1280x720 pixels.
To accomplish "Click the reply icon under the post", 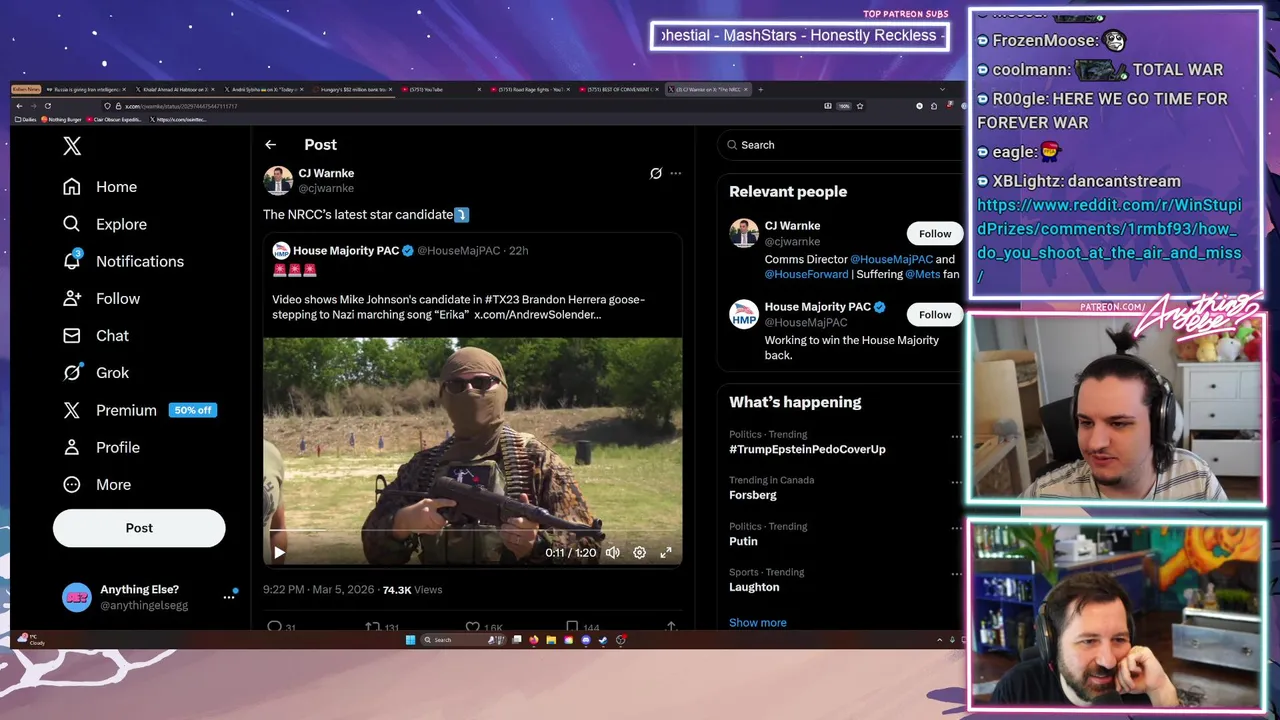I will point(275,627).
